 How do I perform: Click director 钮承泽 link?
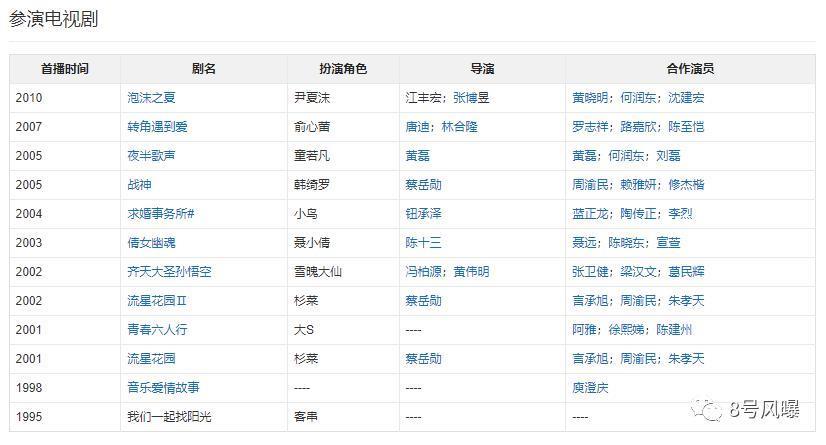tap(424, 213)
